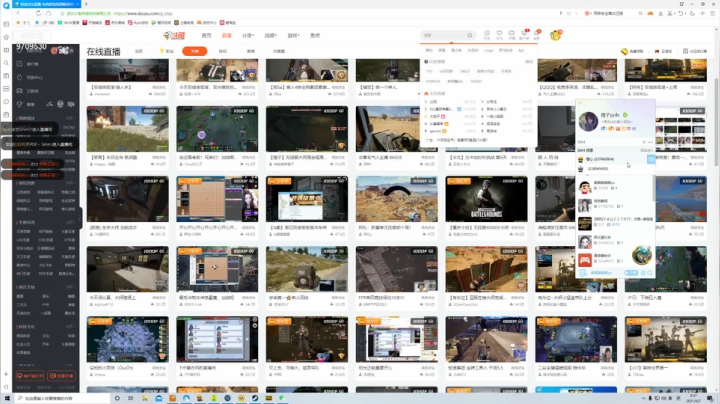The image size is (720, 404).
Task: Open File Explorer from the taskbar
Action: 145,398
